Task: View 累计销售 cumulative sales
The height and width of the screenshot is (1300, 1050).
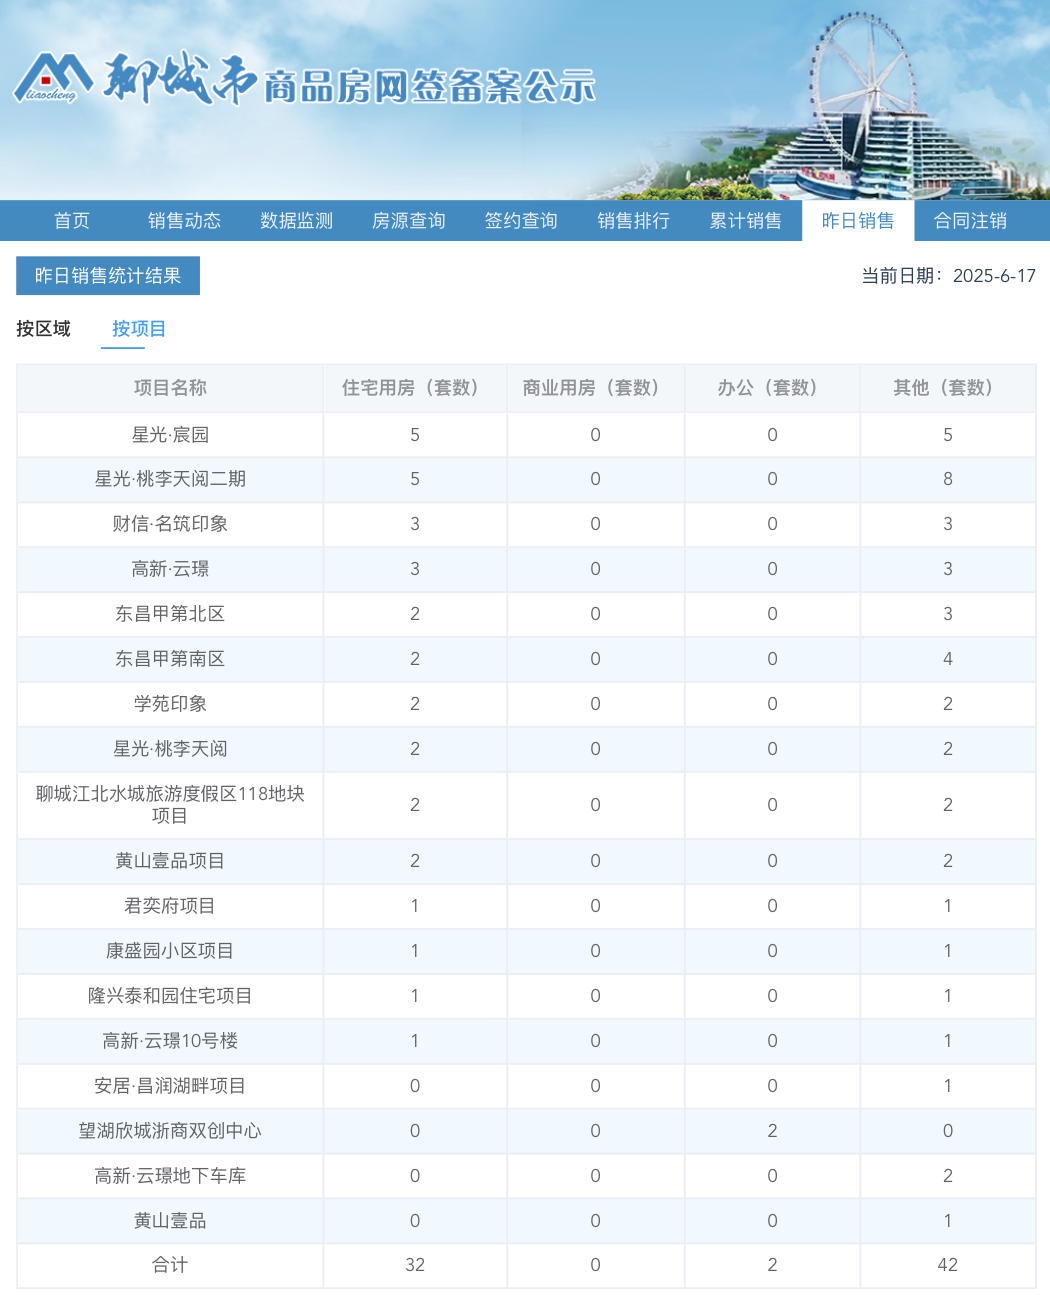Action: click(x=746, y=220)
